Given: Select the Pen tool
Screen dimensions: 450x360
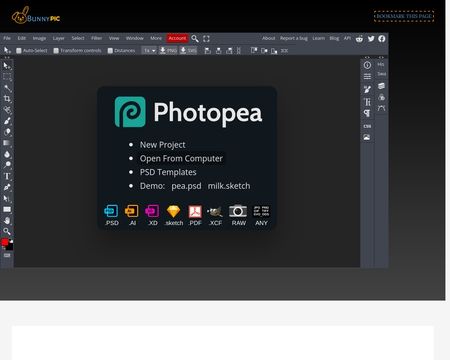Looking at the screenshot, I should pyautogui.click(x=7, y=187).
